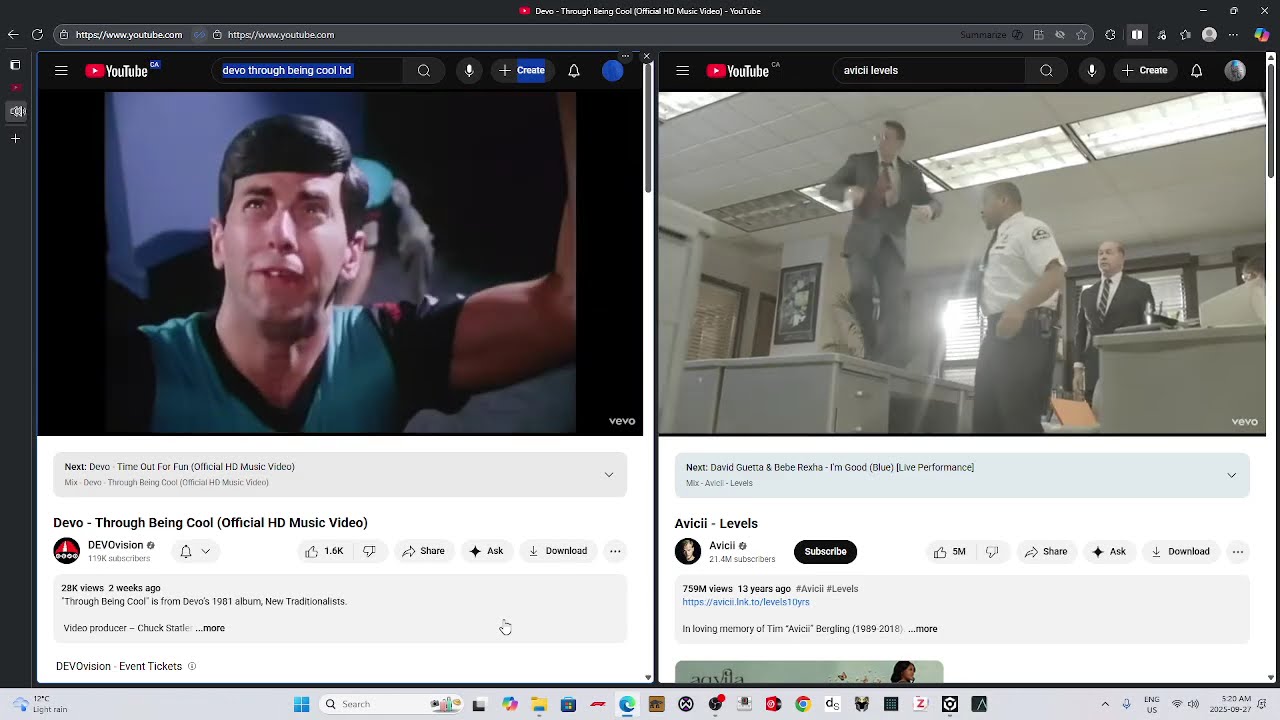Download the Avicii Levels video
The width and height of the screenshot is (1280, 720).
point(1181,552)
